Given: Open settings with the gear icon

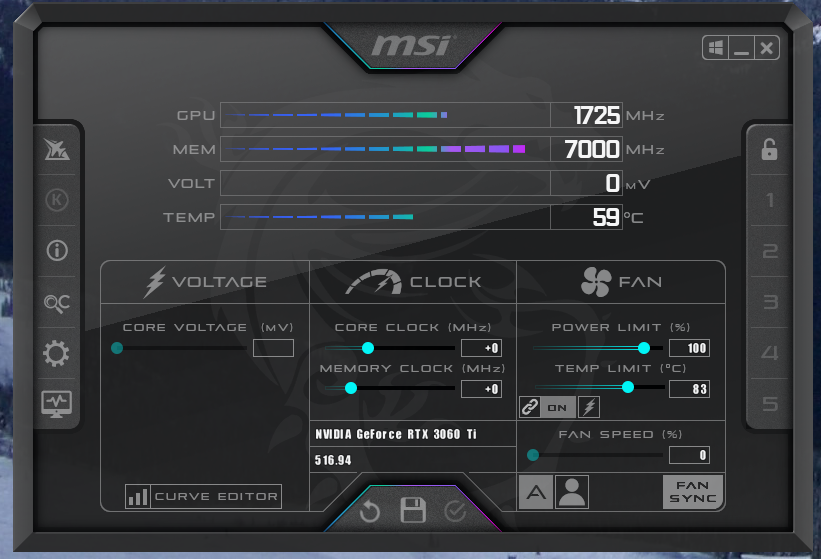Looking at the screenshot, I should pyautogui.click(x=56, y=354).
